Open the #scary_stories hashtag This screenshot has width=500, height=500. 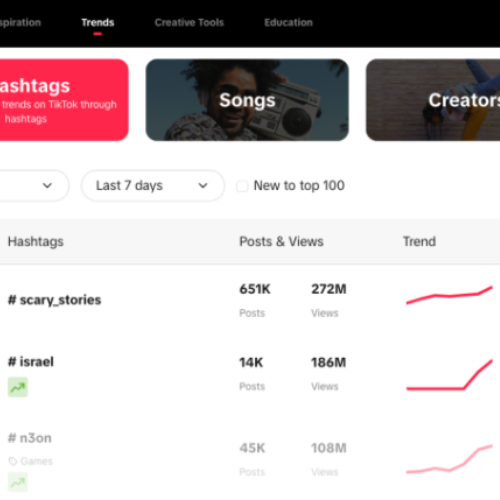[x=55, y=300]
